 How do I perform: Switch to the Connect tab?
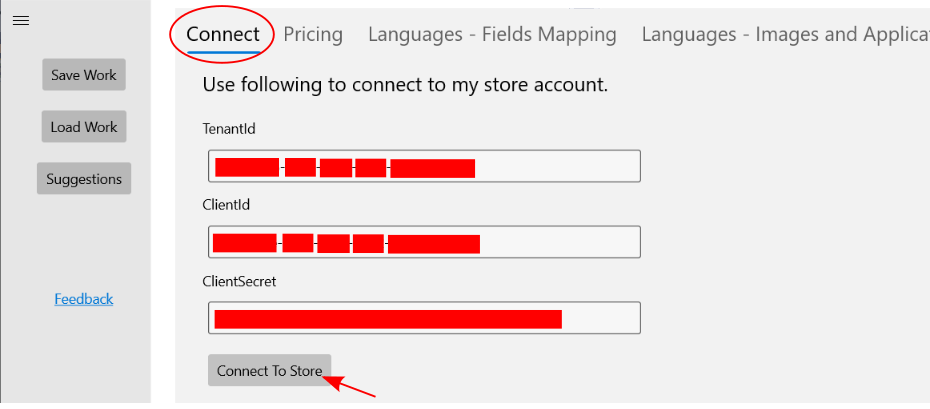pyautogui.click(x=222, y=34)
